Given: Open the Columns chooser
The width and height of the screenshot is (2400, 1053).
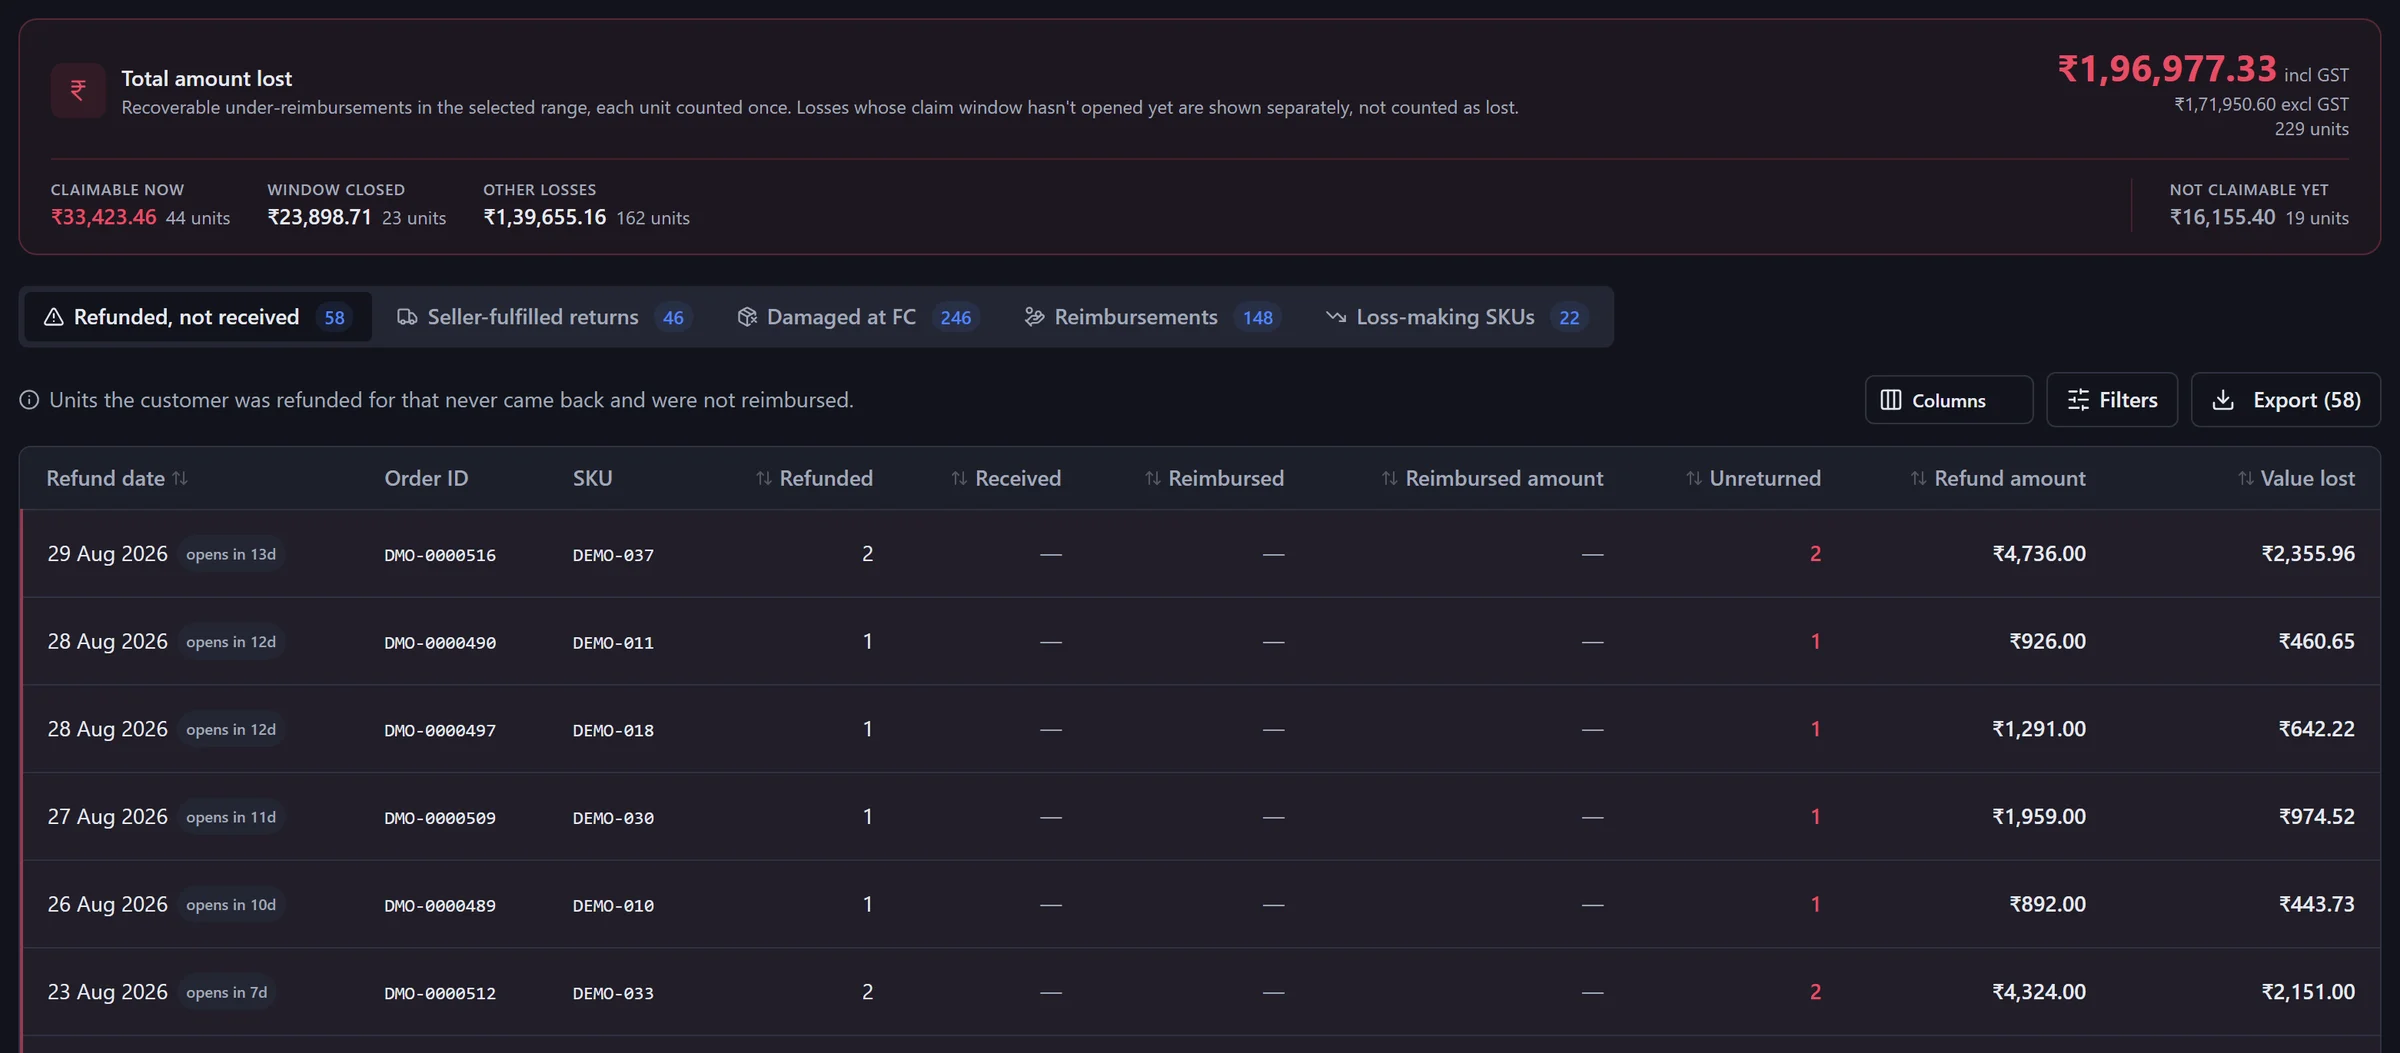Looking at the screenshot, I should (1949, 400).
